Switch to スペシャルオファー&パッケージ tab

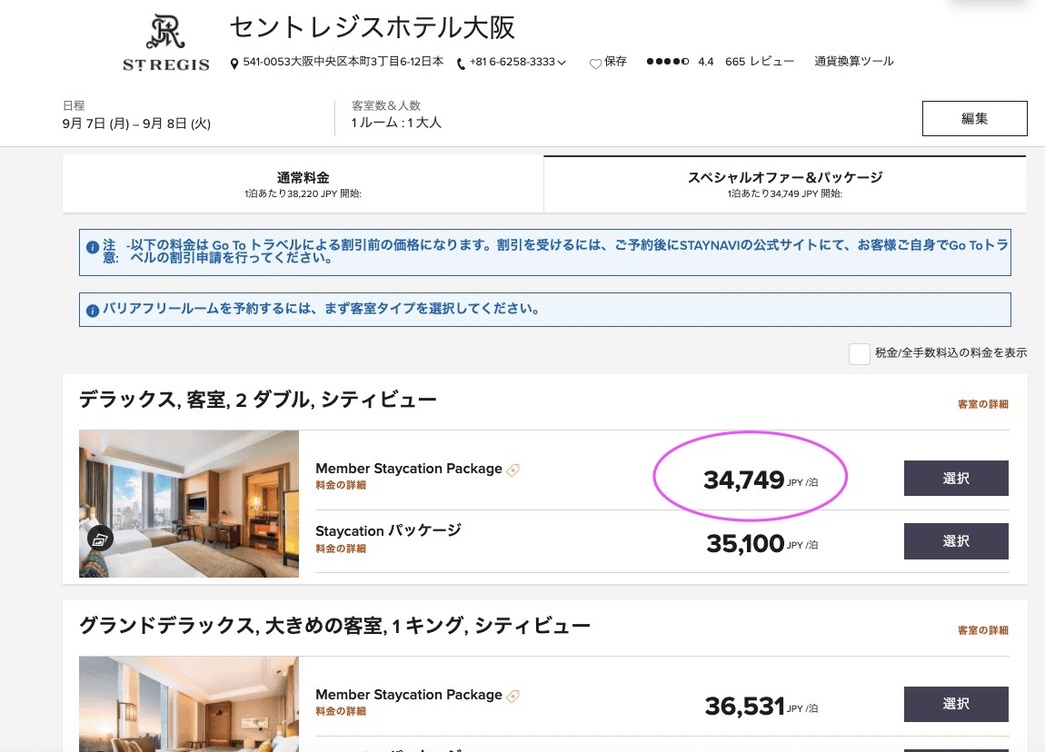coord(785,184)
